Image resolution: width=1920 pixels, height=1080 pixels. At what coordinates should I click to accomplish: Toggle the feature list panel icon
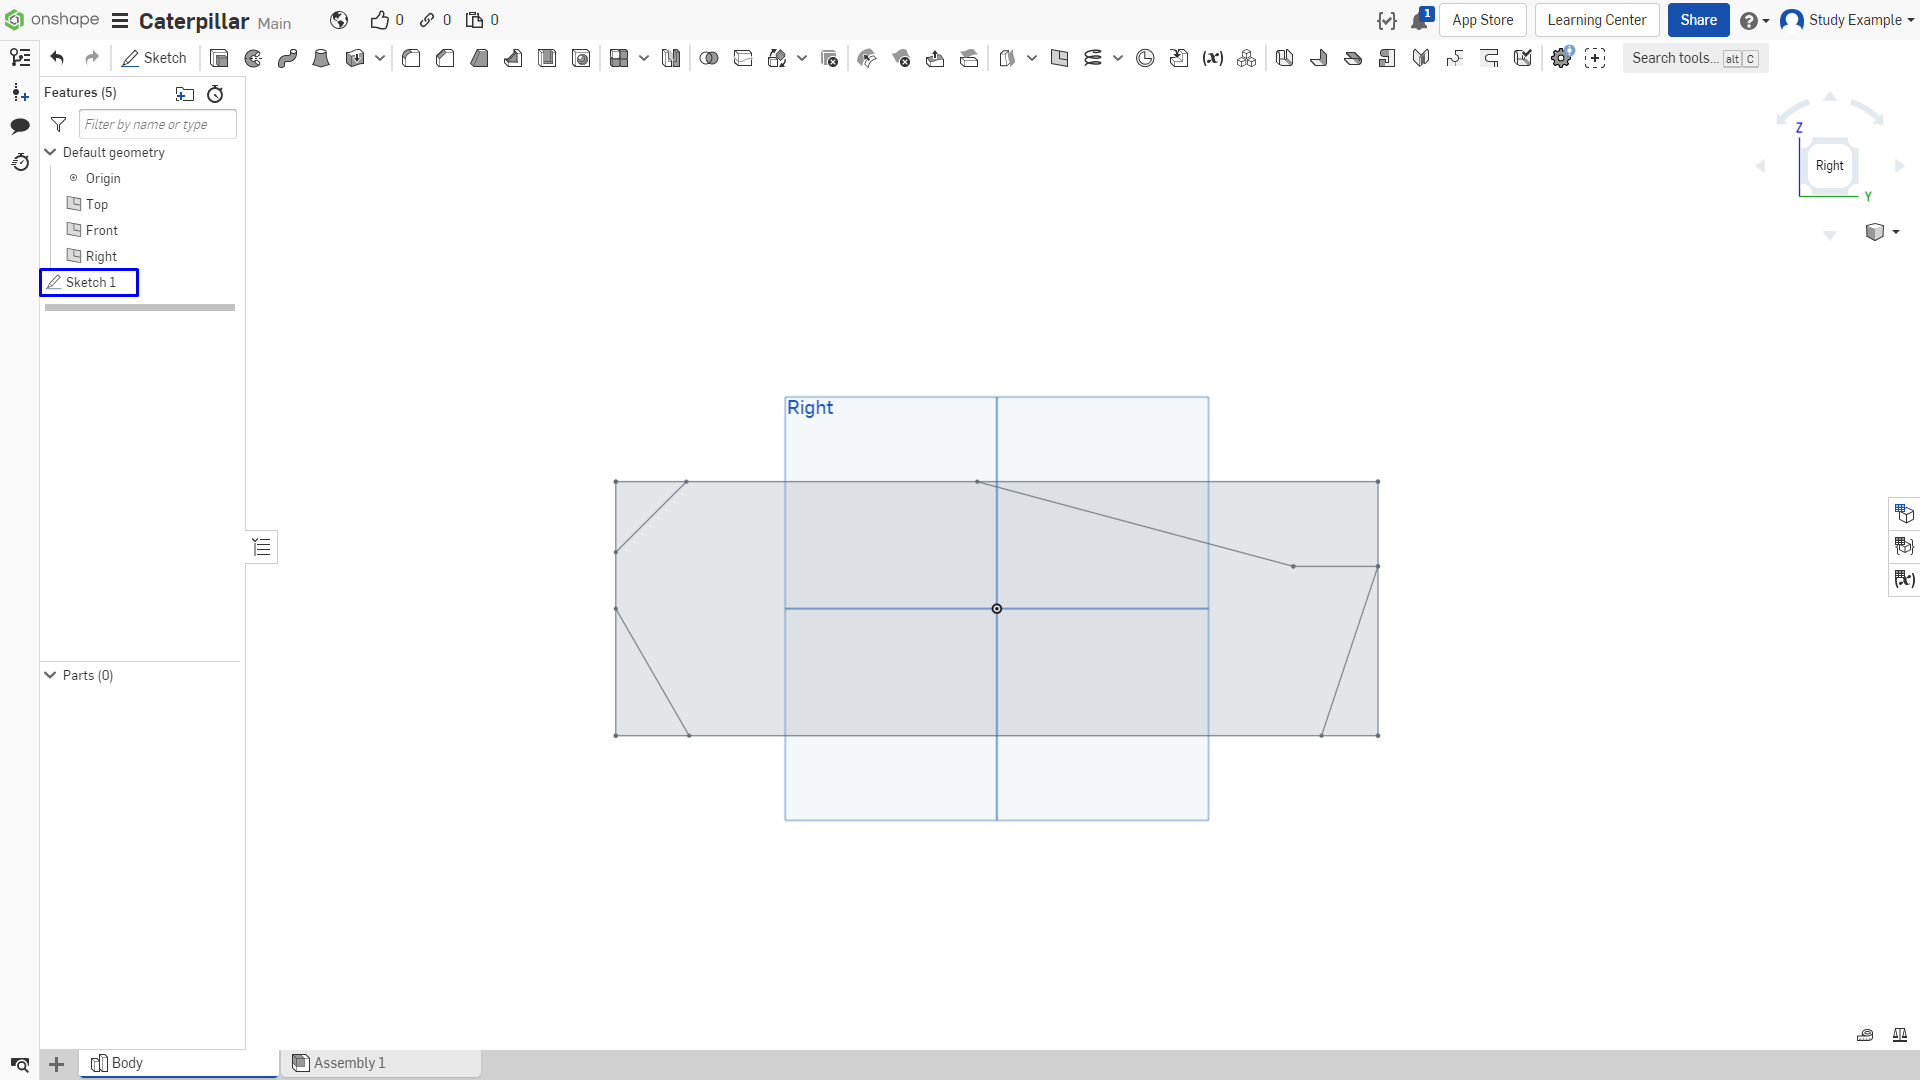pyautogui.click(x=20, y=58)
